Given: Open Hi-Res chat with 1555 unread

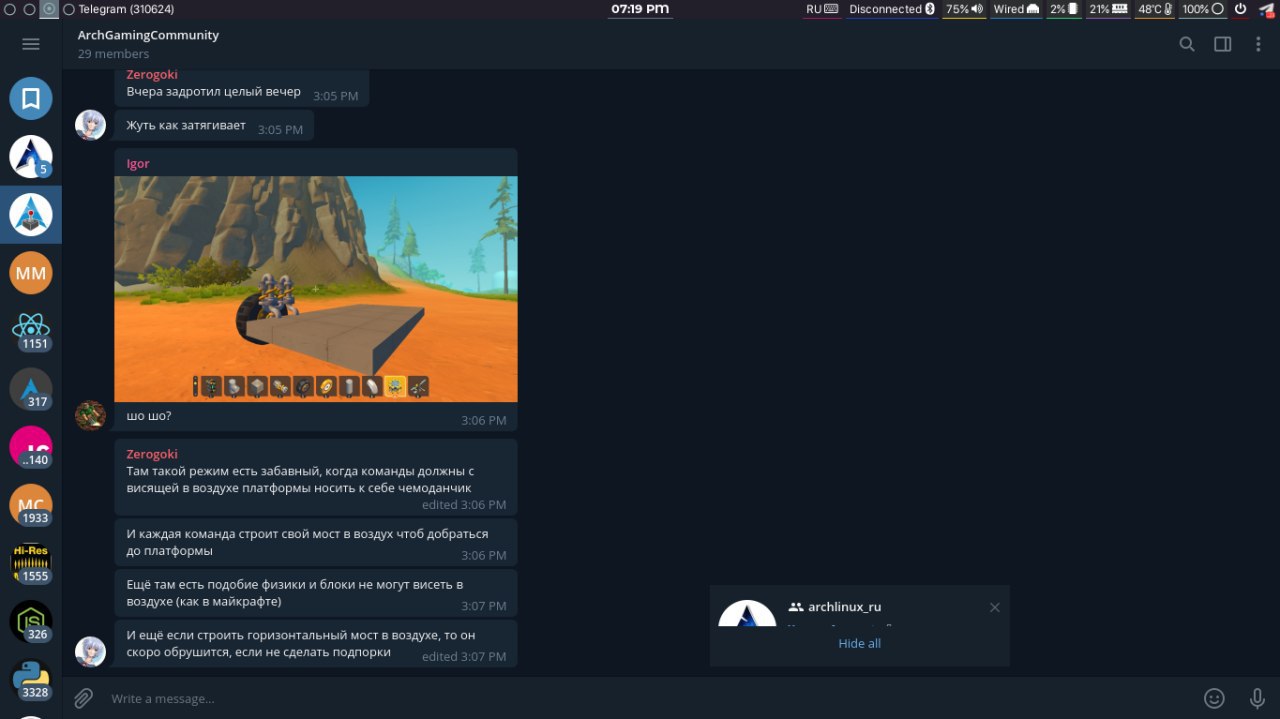Looking at the screenshot, I should tap(31, 563).
